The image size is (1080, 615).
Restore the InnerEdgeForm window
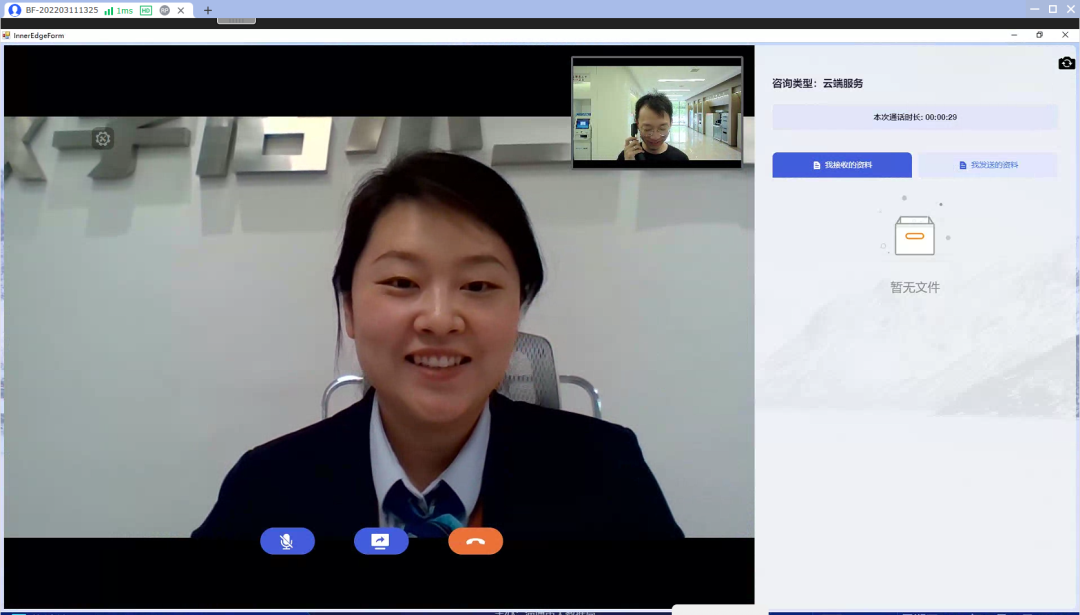point(1039,34)
